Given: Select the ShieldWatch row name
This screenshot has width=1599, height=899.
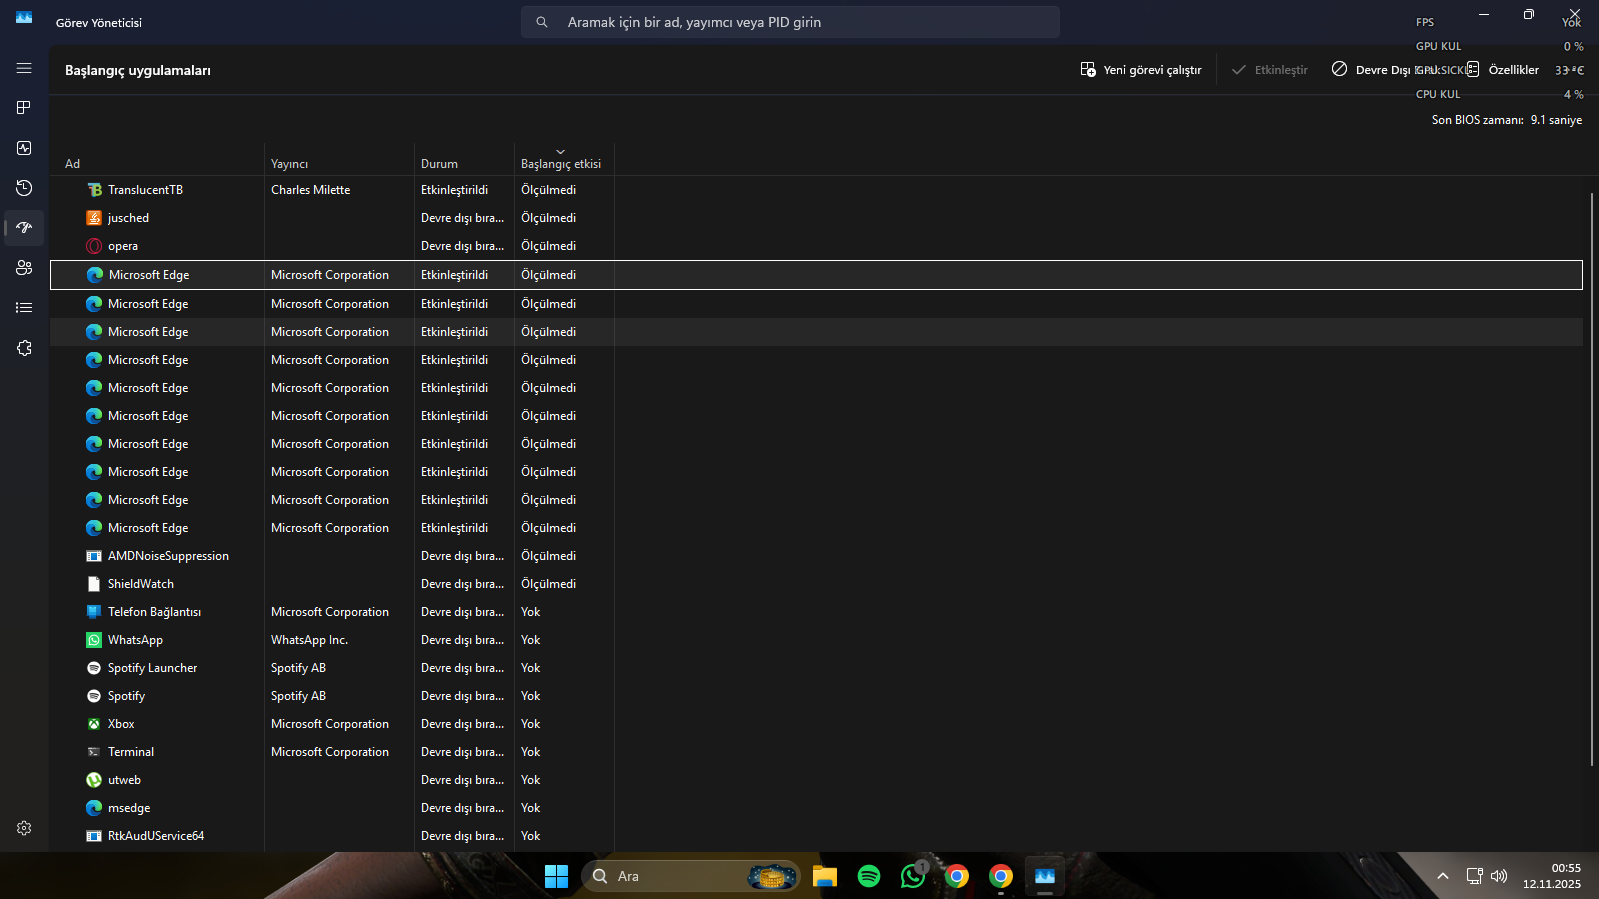Looking at the screenshot, I should click(141, 584).
